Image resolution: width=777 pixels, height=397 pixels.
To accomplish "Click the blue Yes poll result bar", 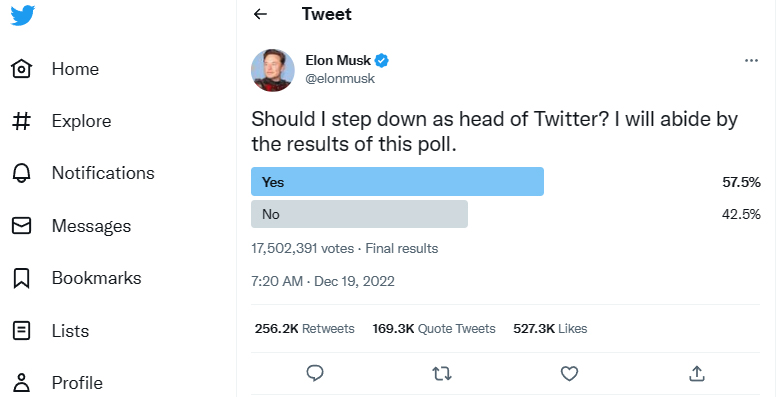I will coord(397,182).
